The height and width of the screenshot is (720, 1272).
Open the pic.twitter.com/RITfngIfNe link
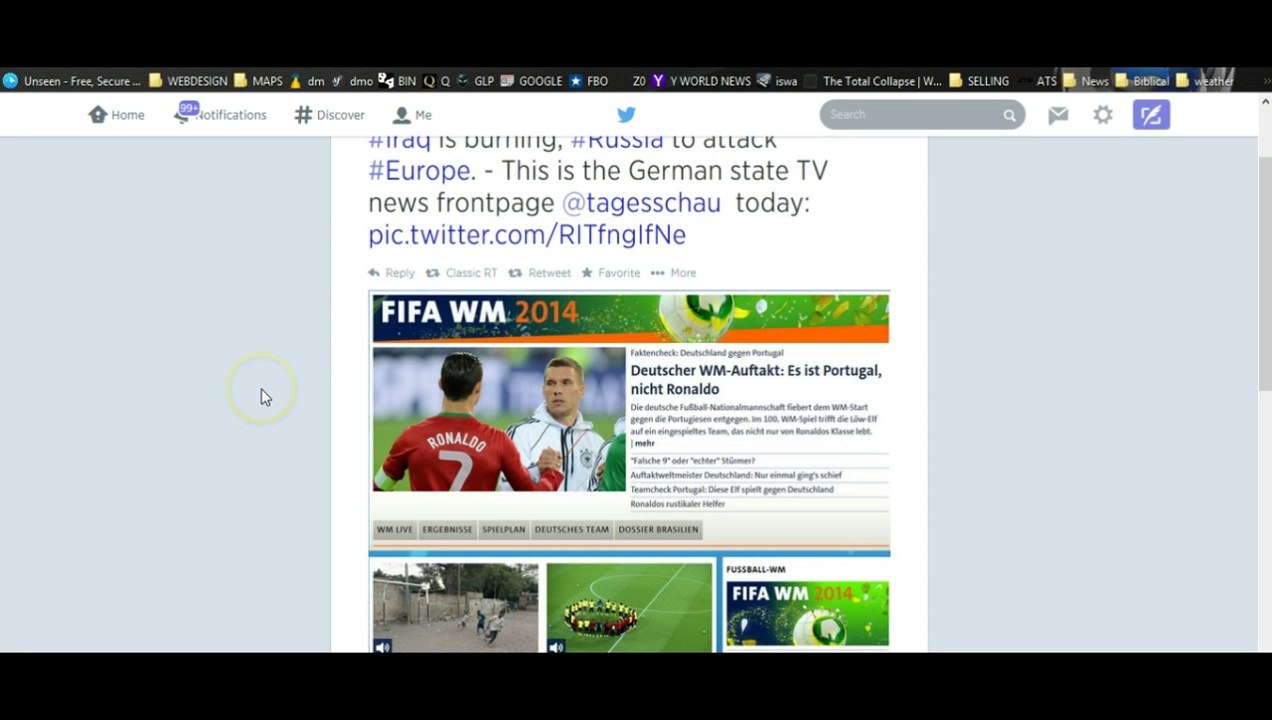pos(527,235)
